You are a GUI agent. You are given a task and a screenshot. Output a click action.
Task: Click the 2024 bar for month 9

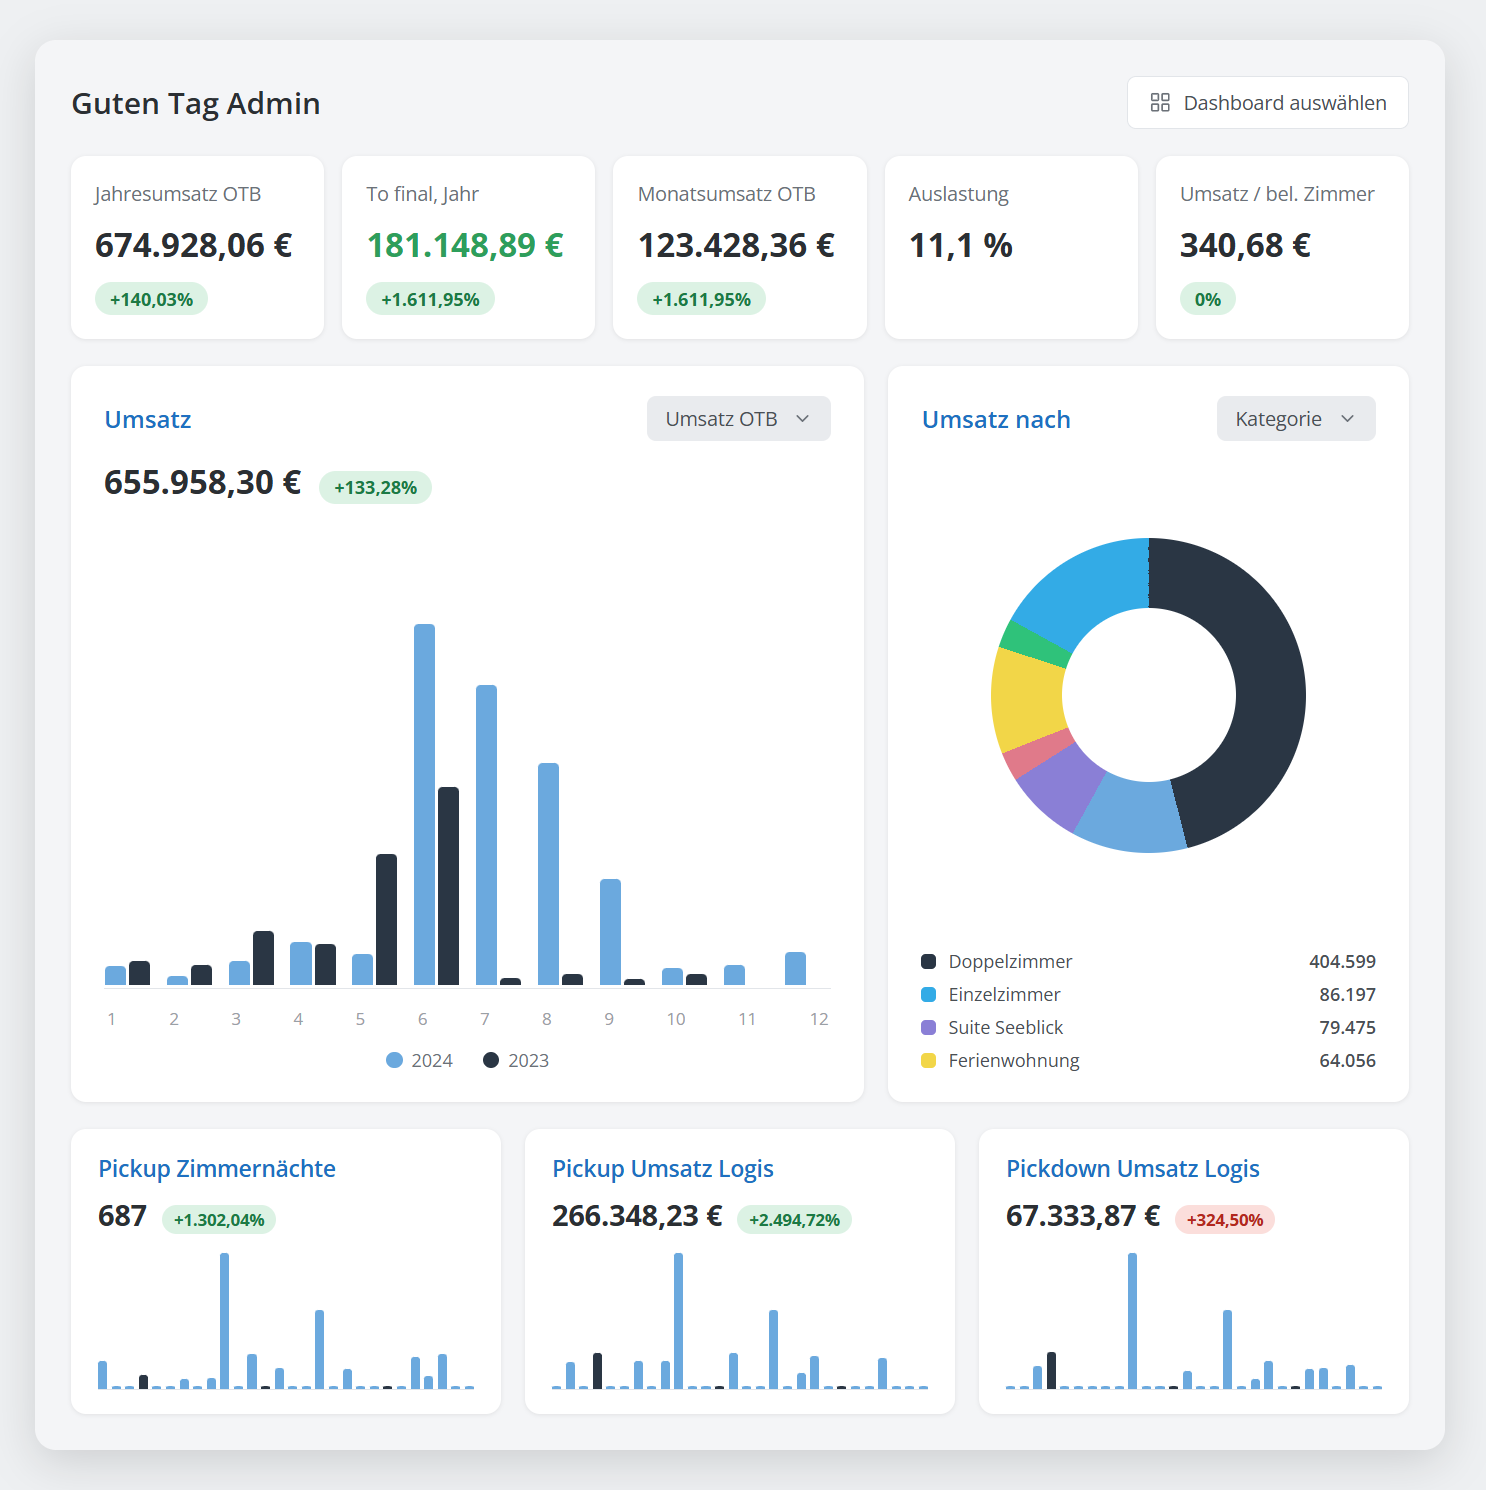(x=610, y=932)
